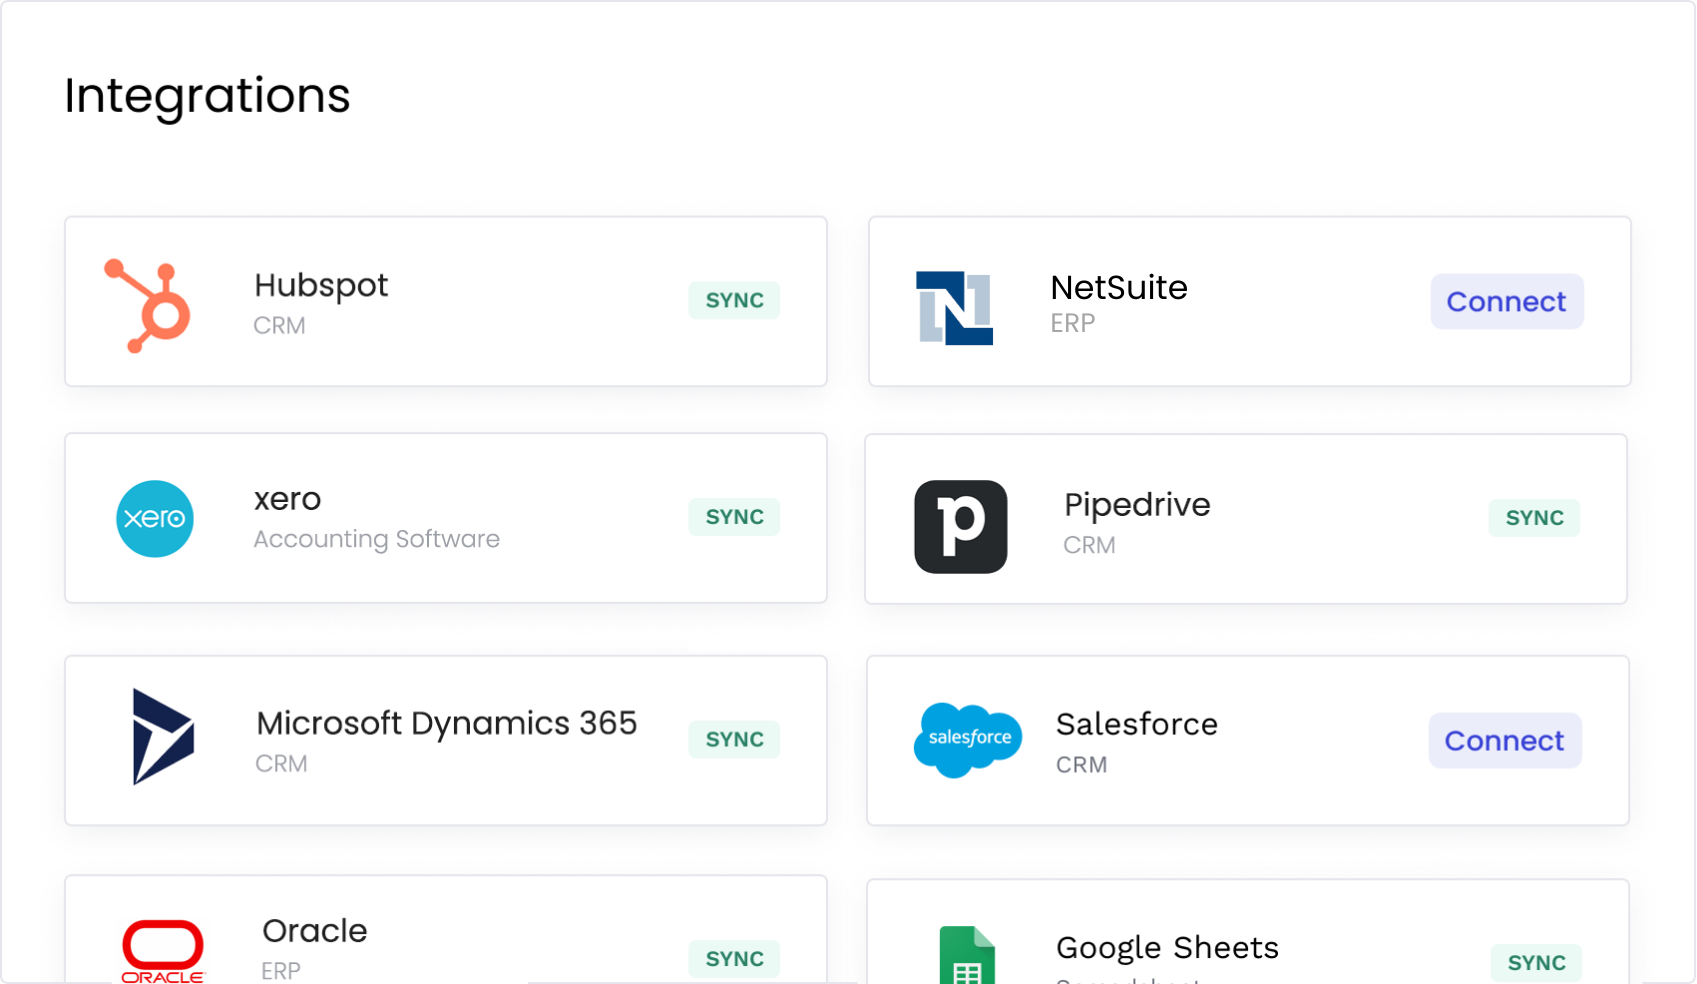Screen dimensions: 1697x984
Task: Click the Microsoft Dynamics 365 logo
Action: pyautogui.click(x=163, y=737)
